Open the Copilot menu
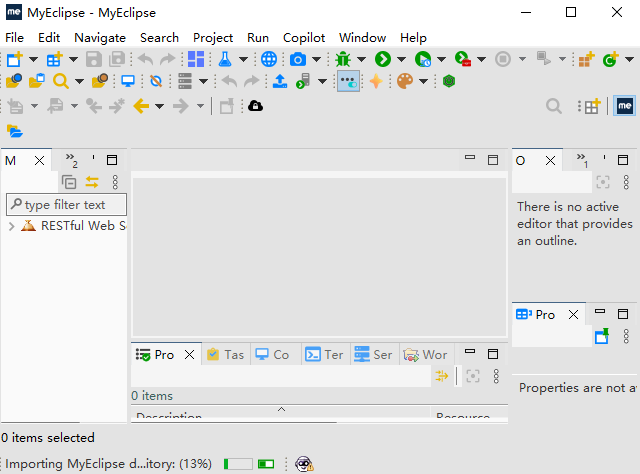The width and height of the screenshot is (640, 474). coord(304,37)
